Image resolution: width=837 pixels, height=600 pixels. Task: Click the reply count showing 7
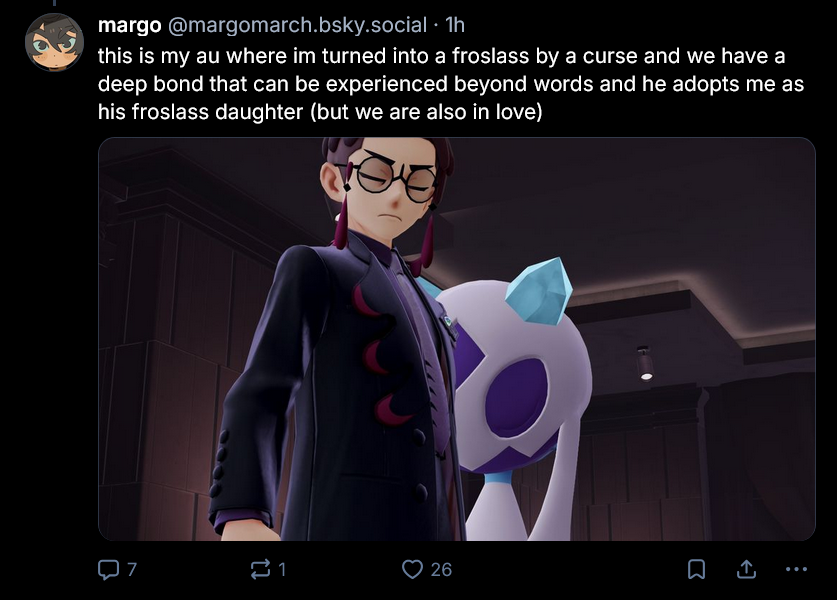click(x=132, y=570)
